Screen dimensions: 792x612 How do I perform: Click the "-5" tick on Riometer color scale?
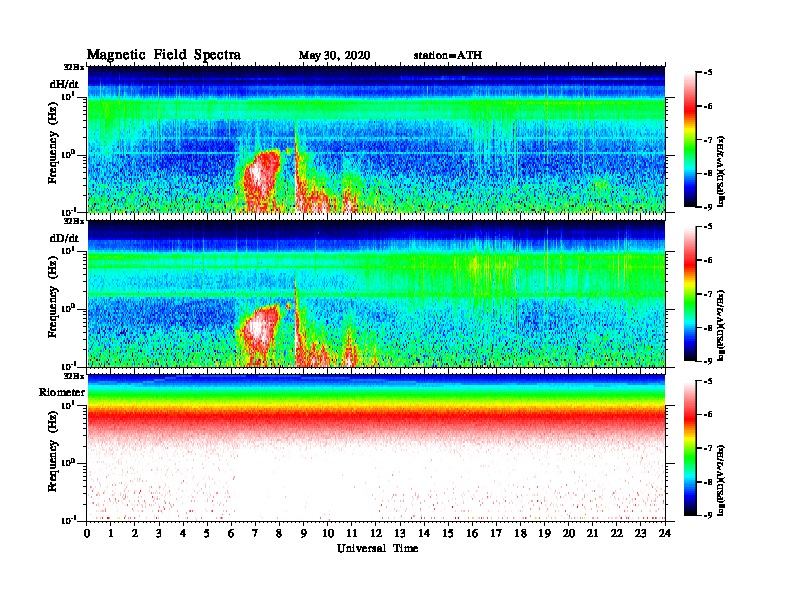pos(708,381)
